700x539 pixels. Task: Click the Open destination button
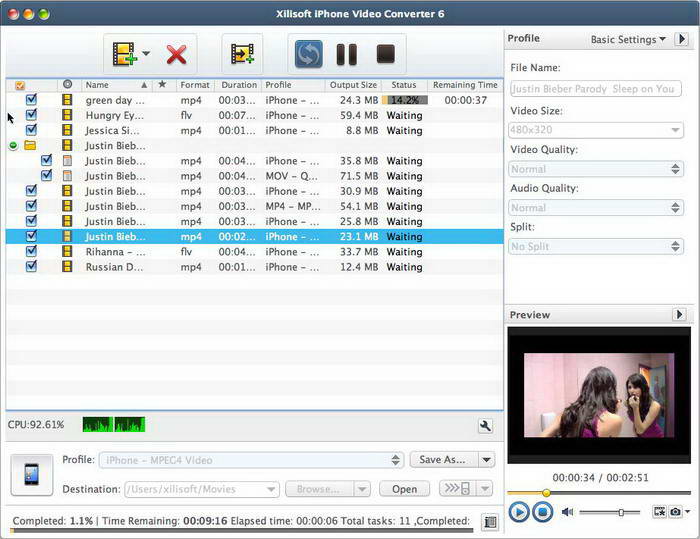point(404,489)
